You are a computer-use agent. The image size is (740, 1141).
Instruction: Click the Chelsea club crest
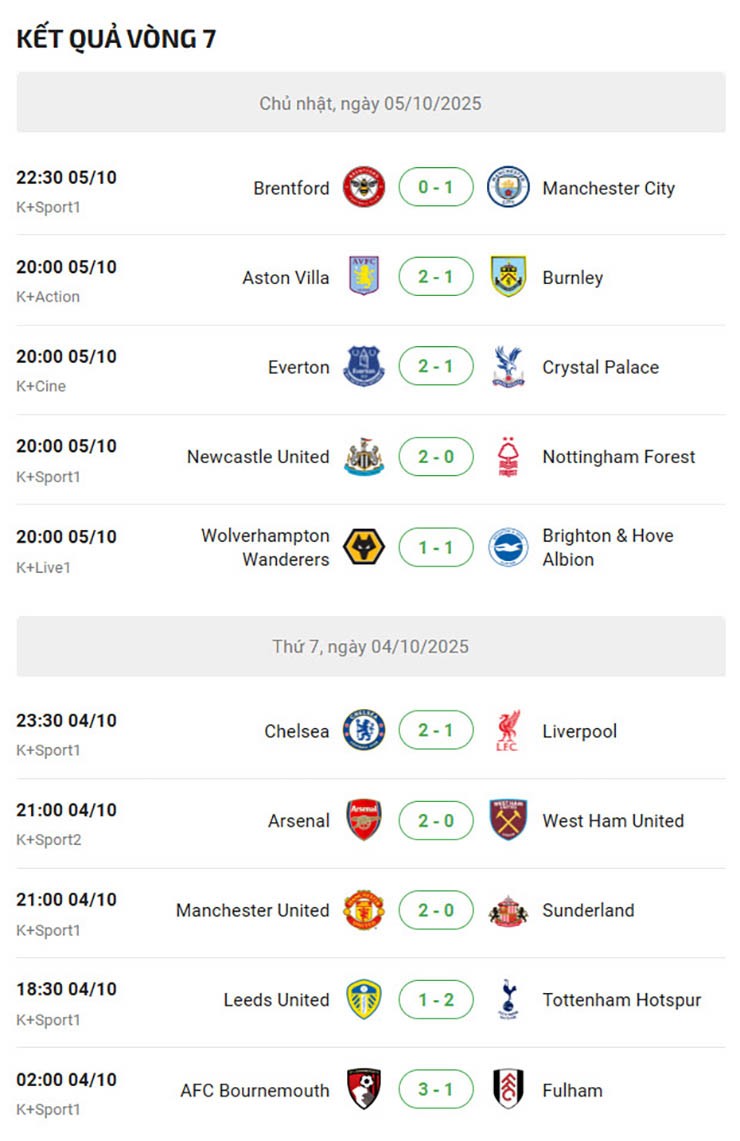click(364, 731)
